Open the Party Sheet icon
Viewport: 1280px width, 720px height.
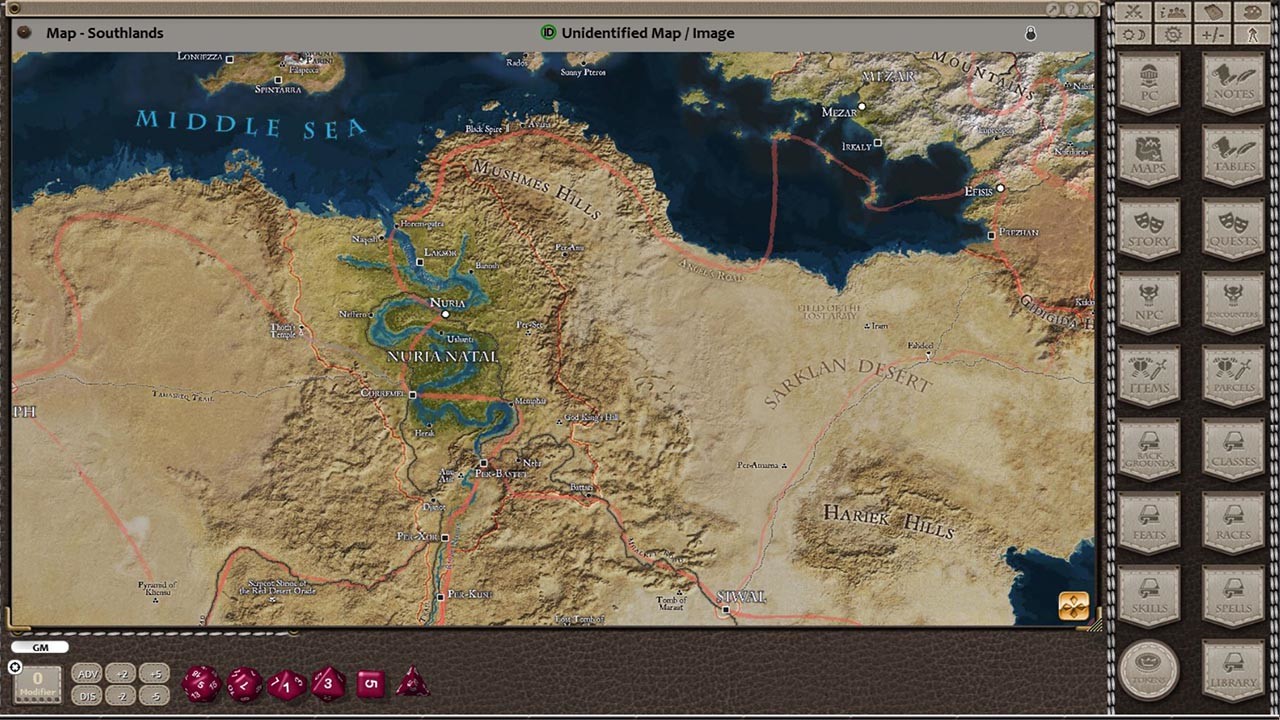pyautogui.click(x=1172, y=12)
